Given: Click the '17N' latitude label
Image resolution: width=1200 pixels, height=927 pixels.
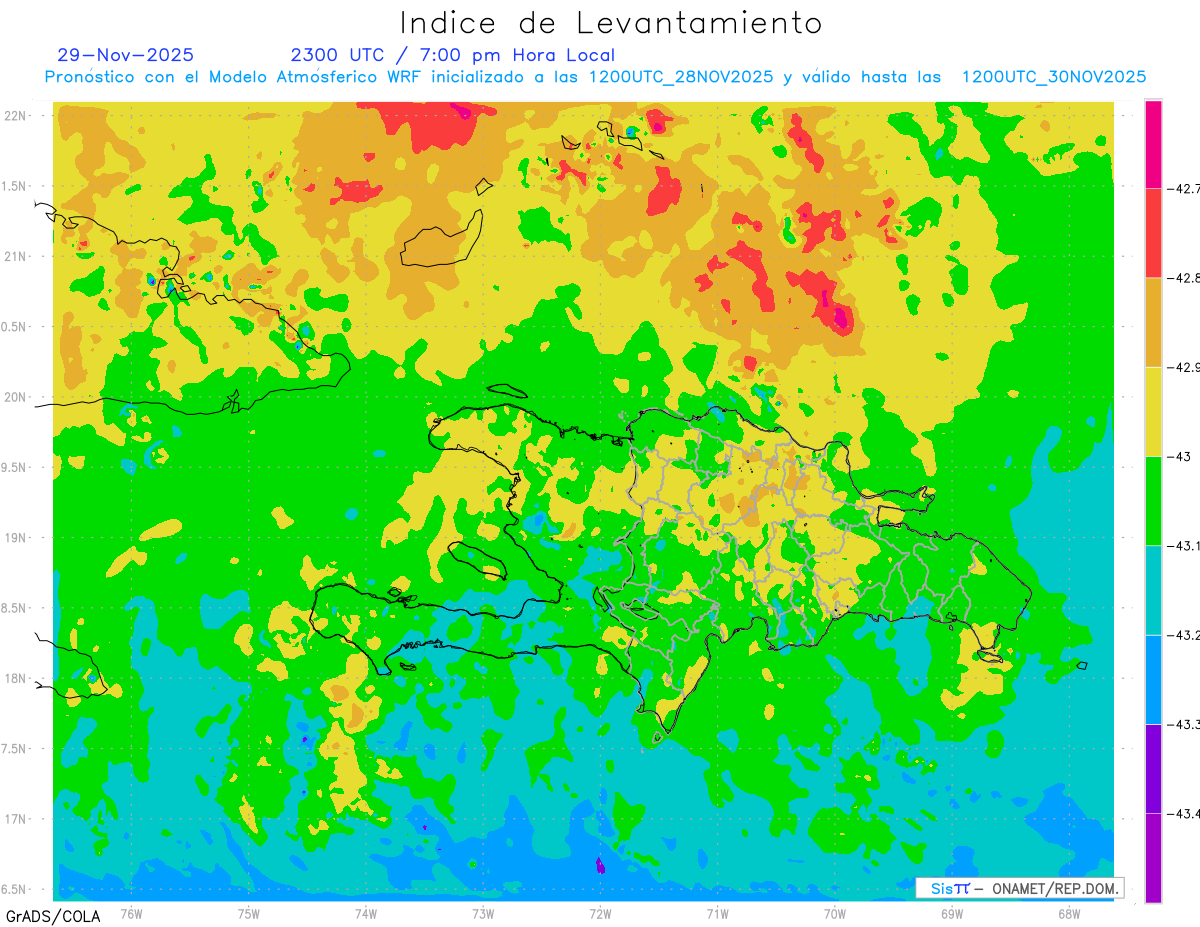Looking at the screenshot, I should point(16,819).
